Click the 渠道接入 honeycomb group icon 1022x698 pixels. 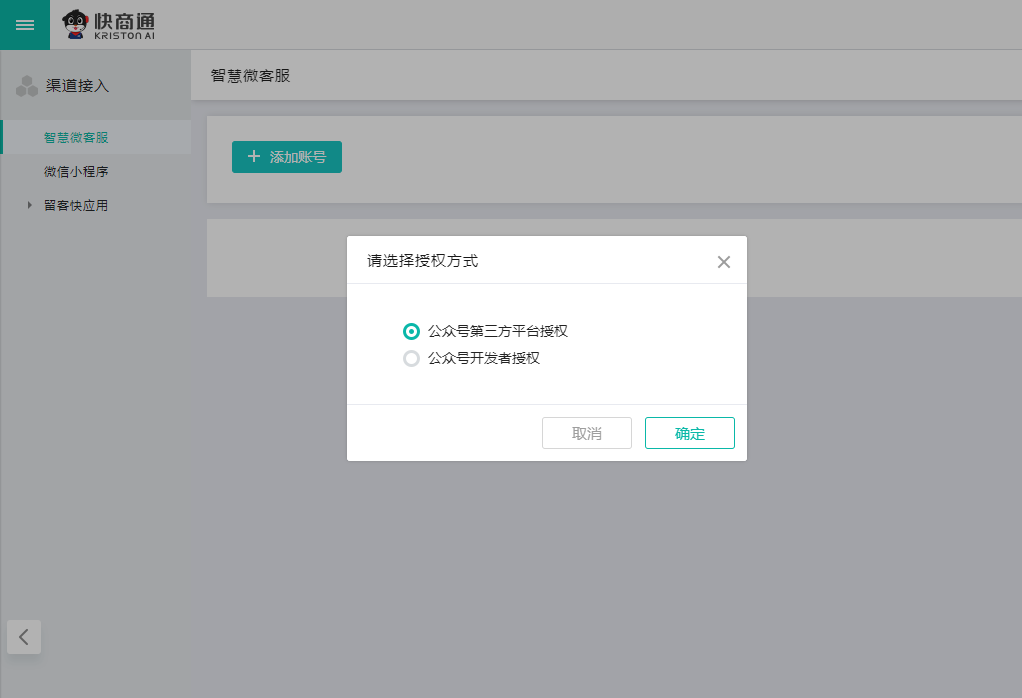point(25,85)
